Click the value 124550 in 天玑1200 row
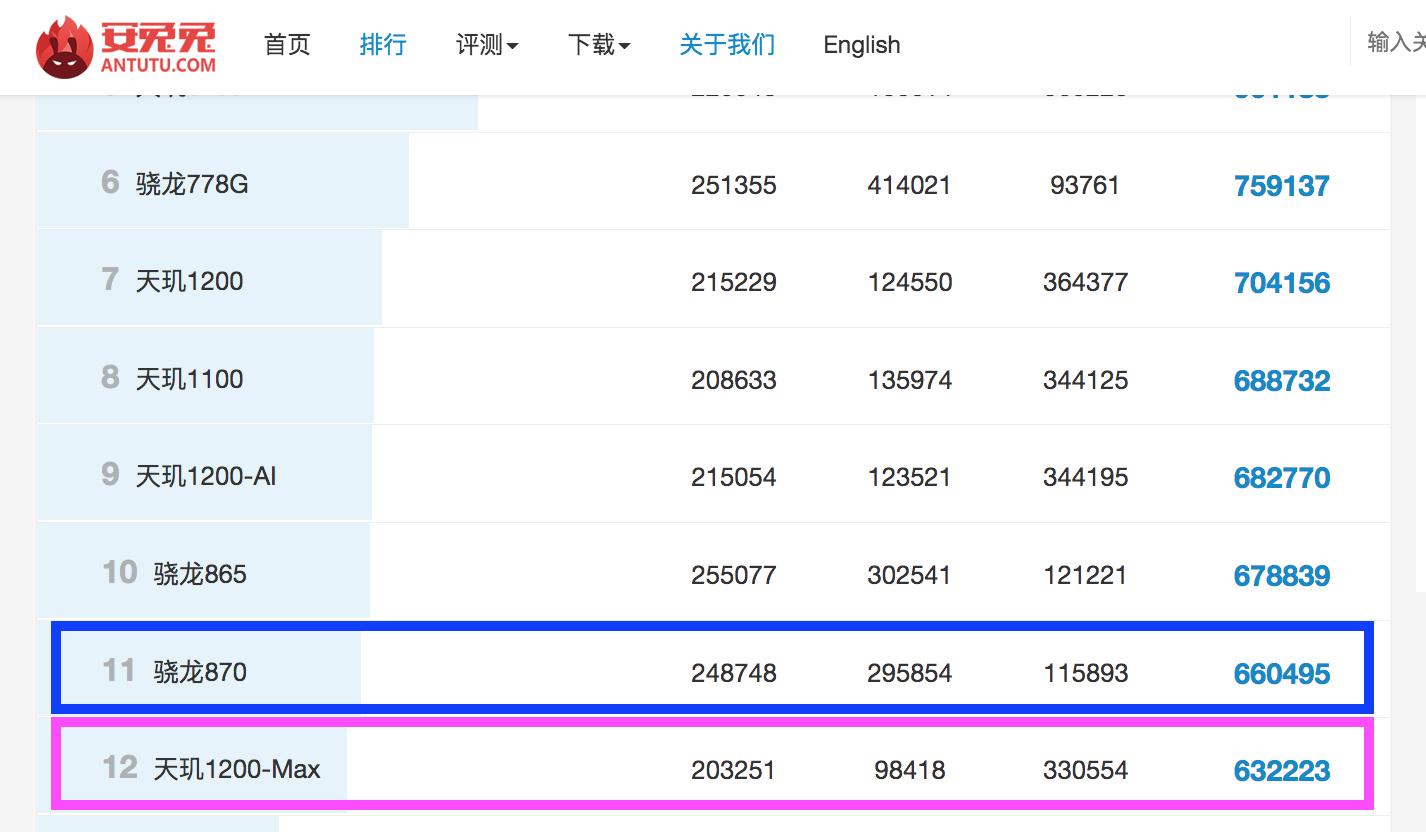This screenshot has height=832, width=1426. point(910,283)
